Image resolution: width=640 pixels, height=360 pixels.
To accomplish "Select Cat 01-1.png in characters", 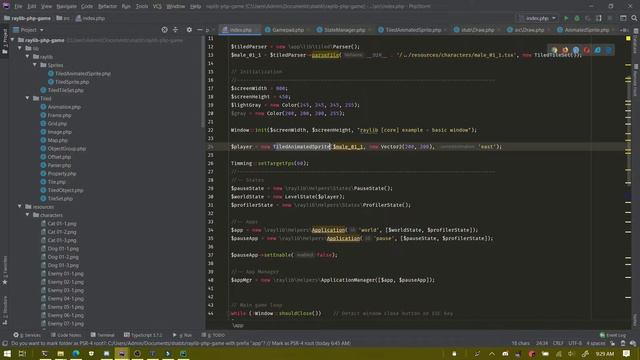I will pos(62,224).
